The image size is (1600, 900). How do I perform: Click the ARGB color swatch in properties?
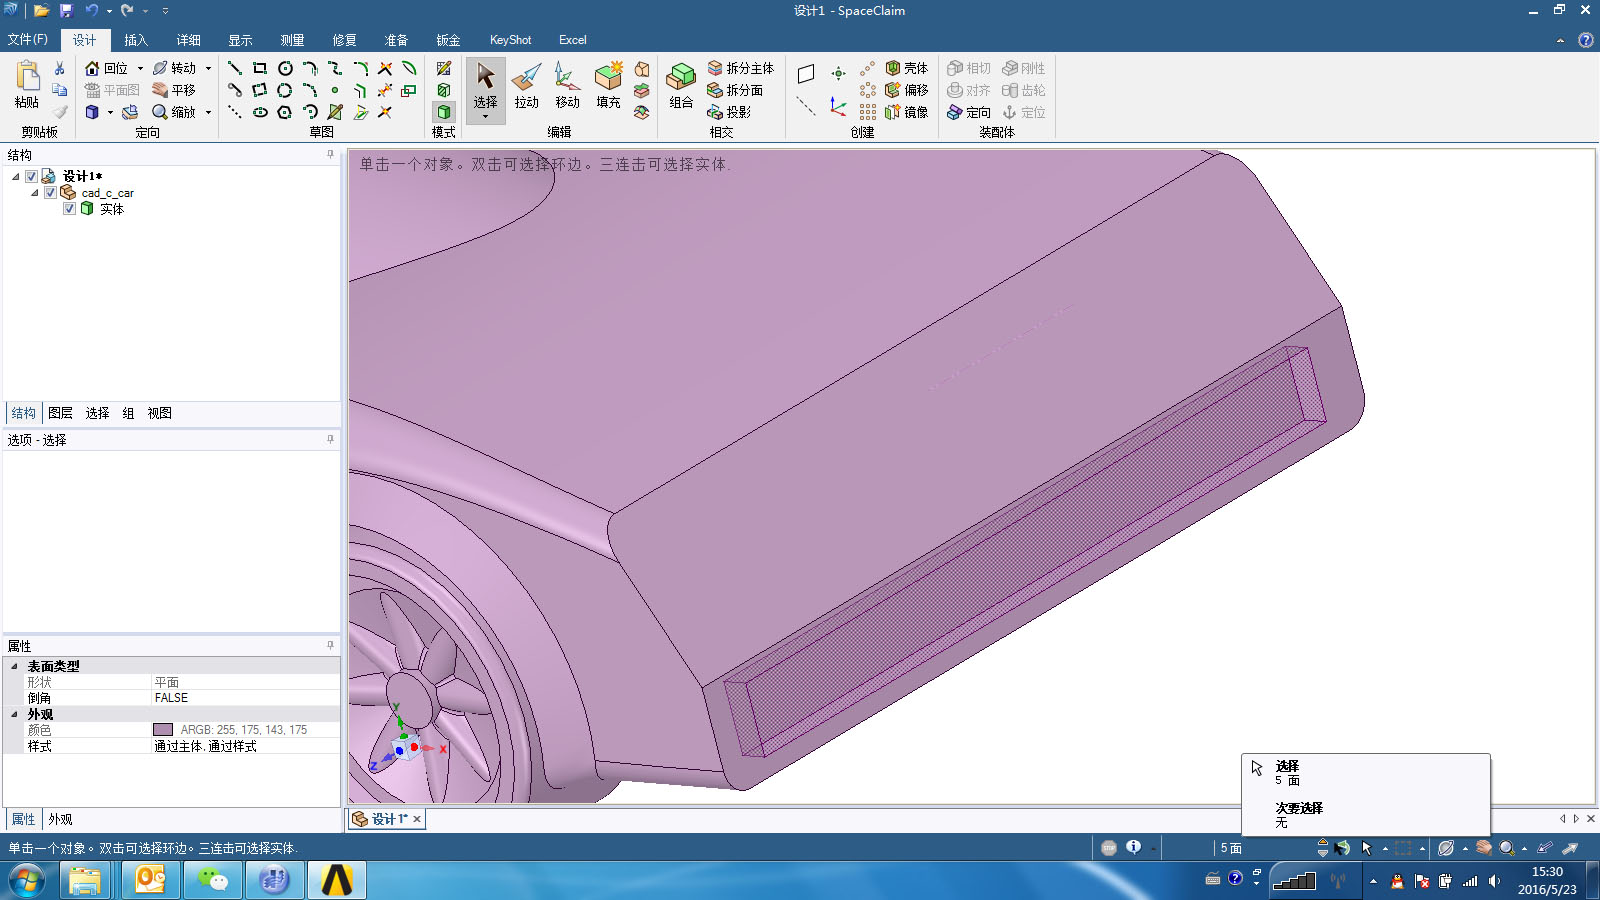point(163,730)
